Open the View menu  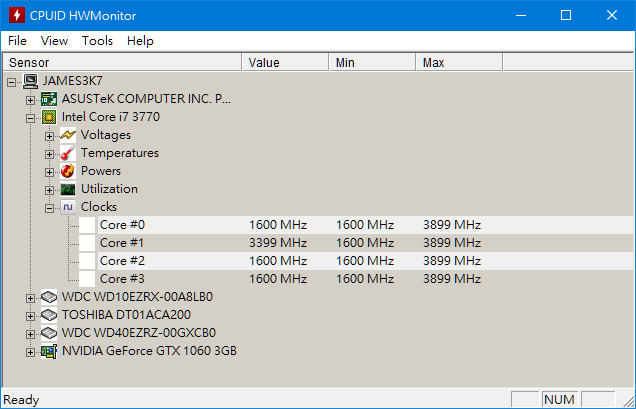click(54, 41)
